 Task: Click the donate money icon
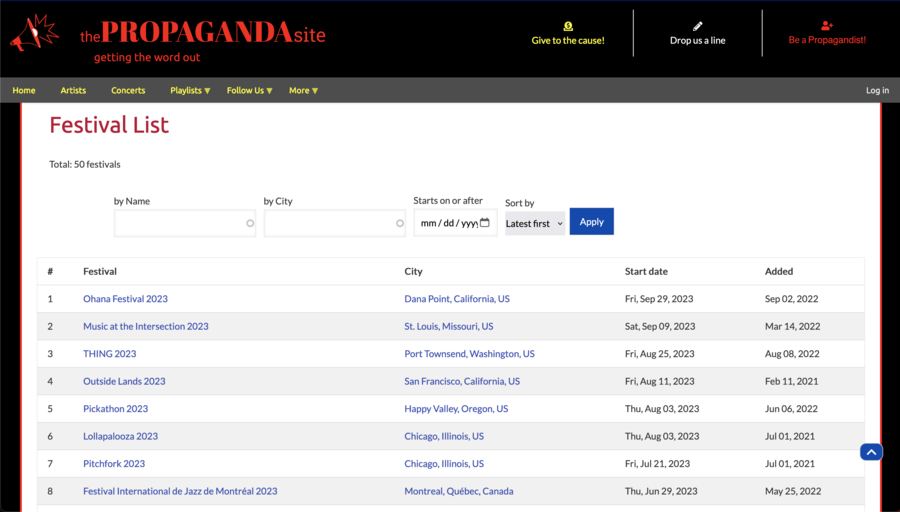coord(568,26)
